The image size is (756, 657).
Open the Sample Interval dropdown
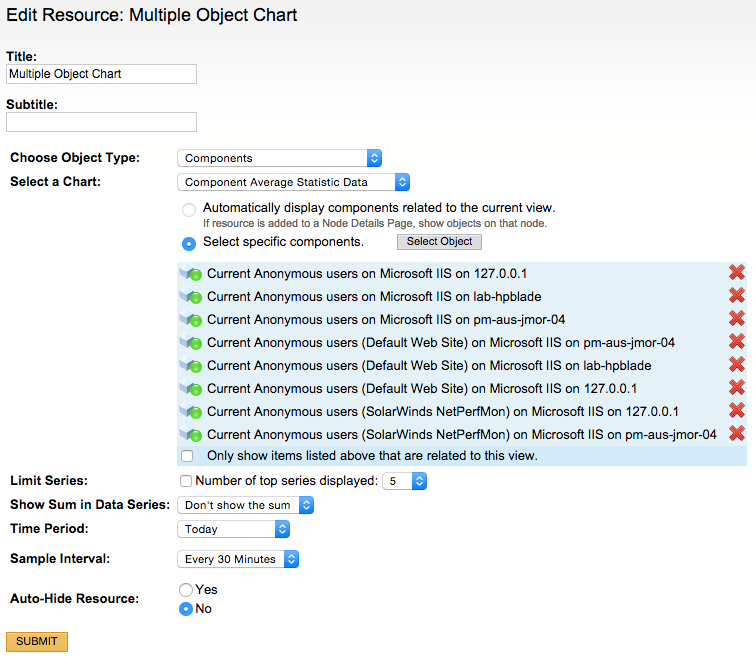[x=238, y=559]
